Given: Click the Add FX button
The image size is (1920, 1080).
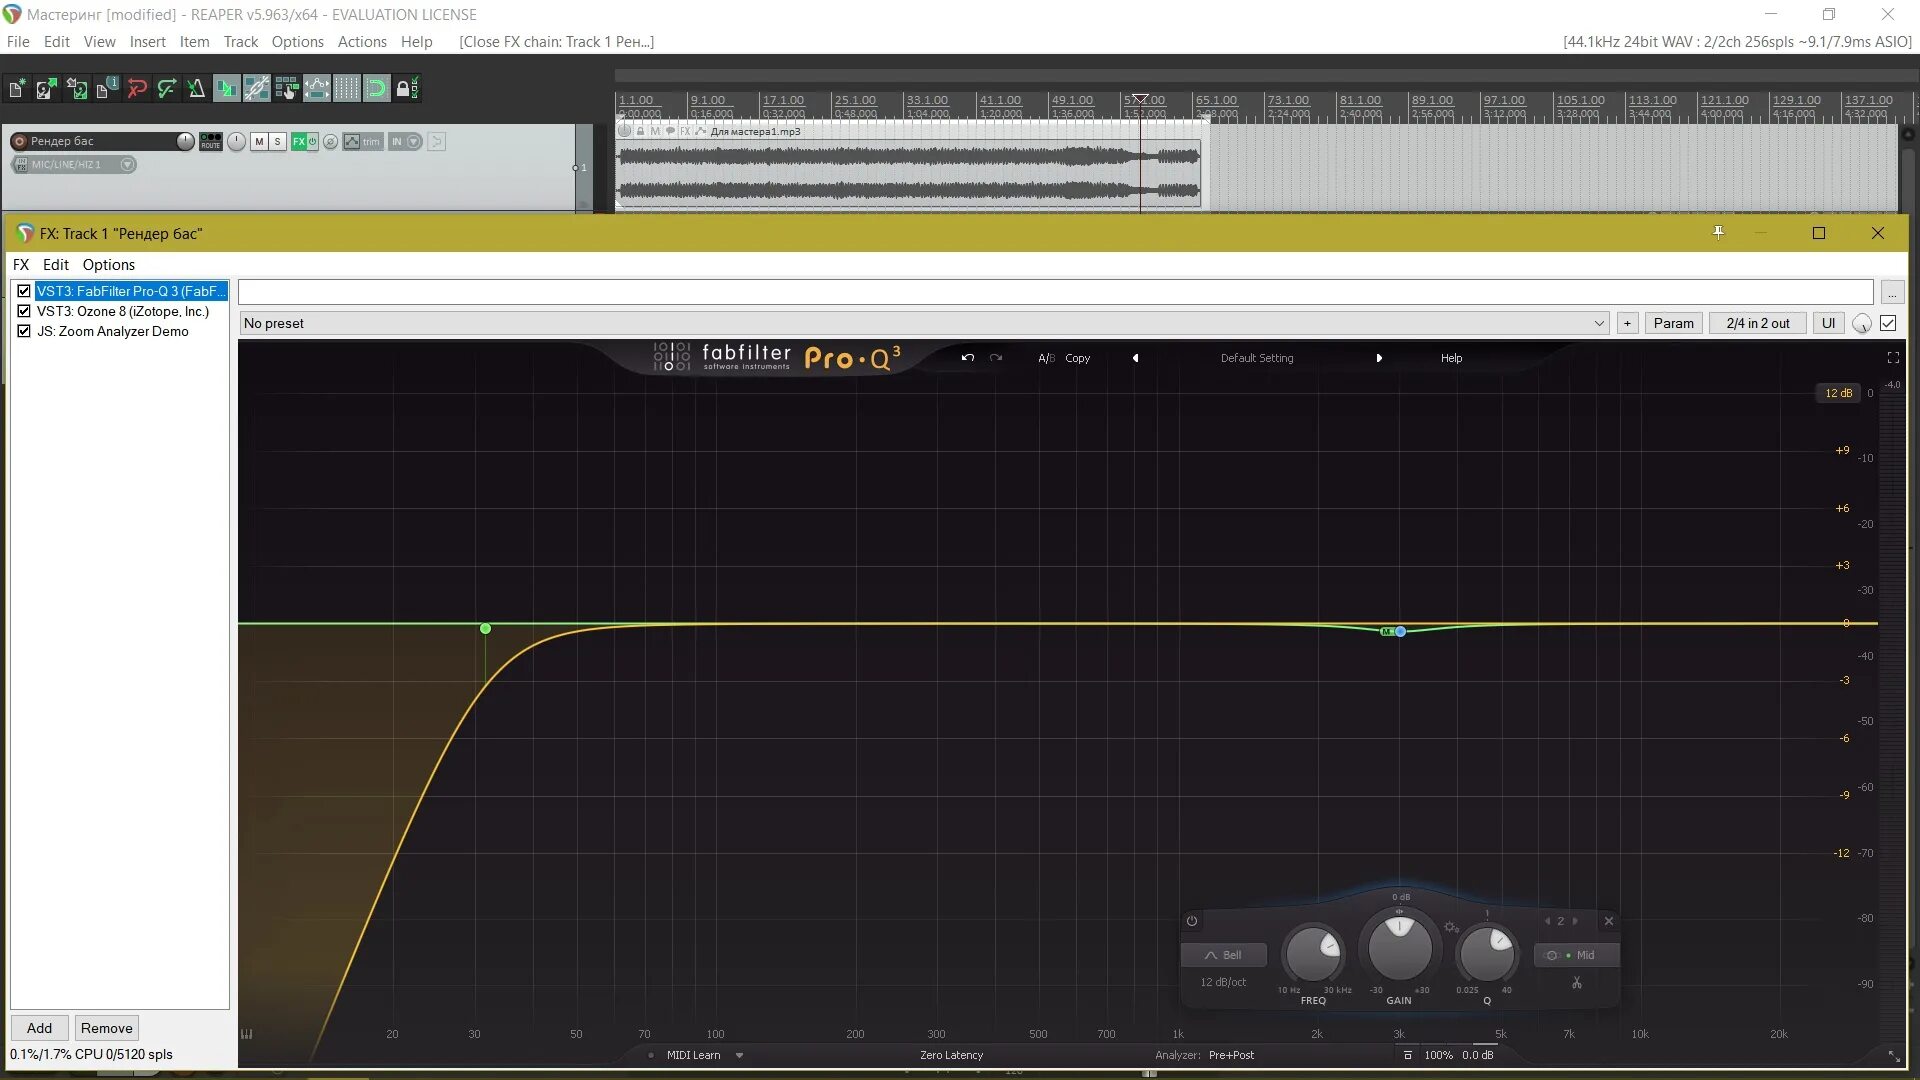Looking at the screenshot, I should click(39, 1028).
